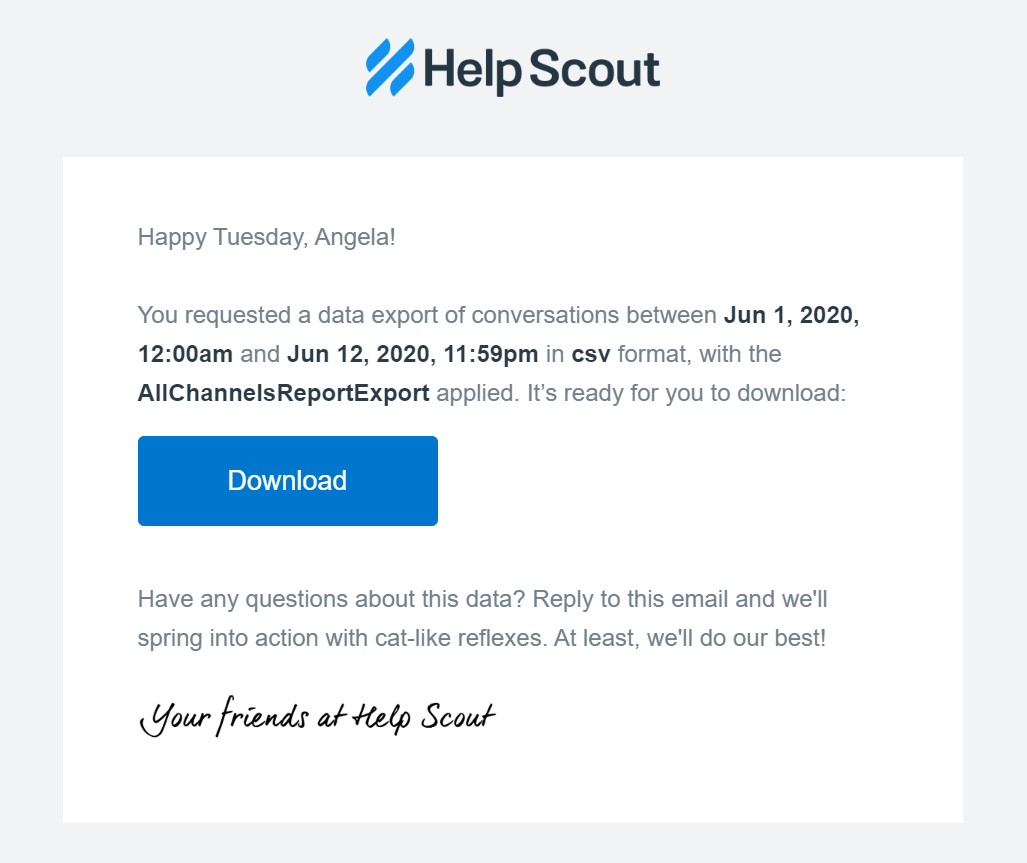Click "At least, we'll do our best!" sentence
Screen dimensions: 1027x863
(x=690, y=638)
